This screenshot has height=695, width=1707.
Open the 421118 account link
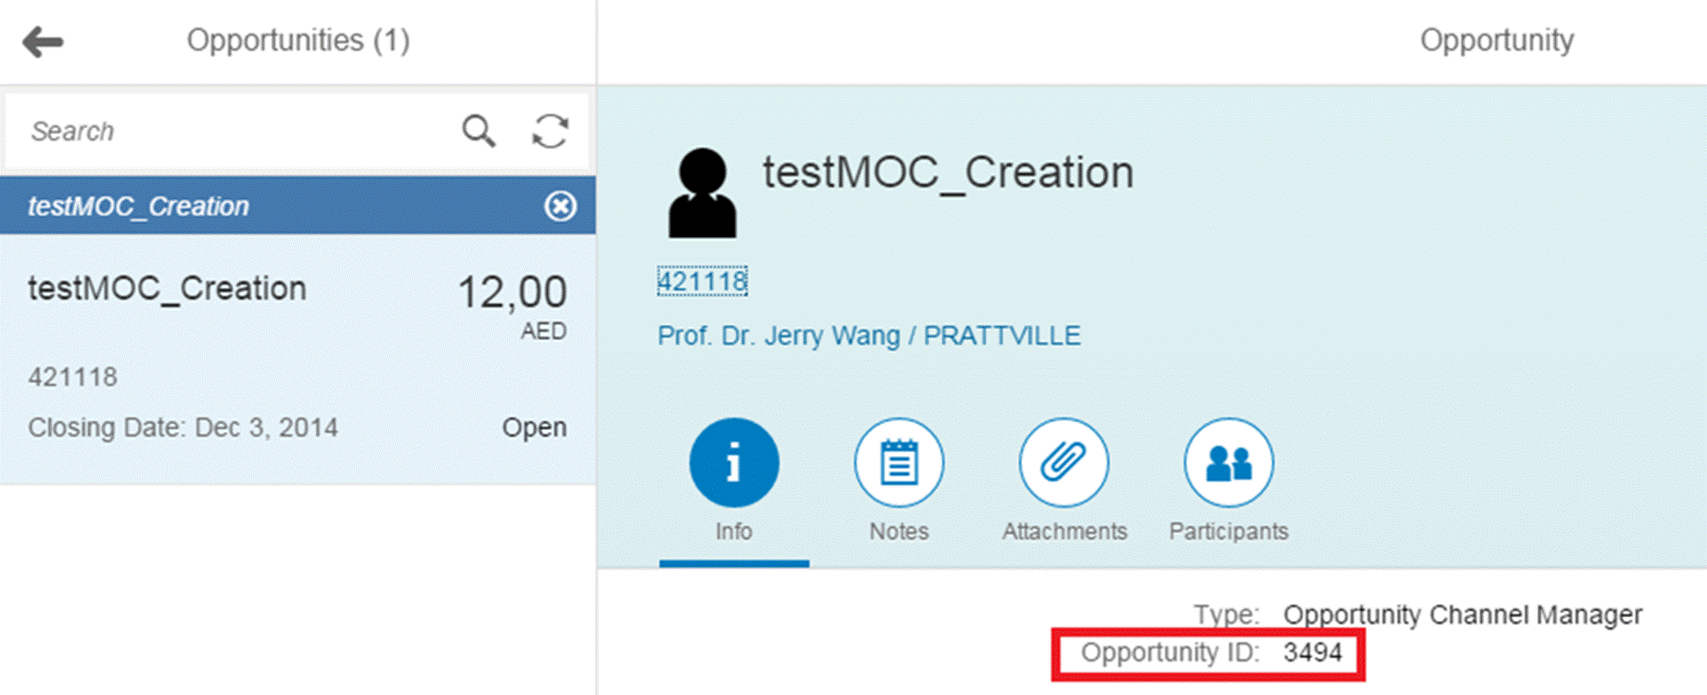702,282
